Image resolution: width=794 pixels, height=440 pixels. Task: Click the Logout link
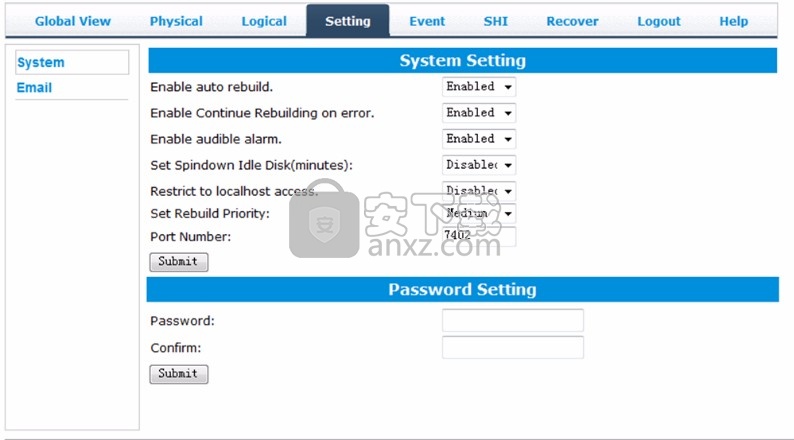(659, 21)
